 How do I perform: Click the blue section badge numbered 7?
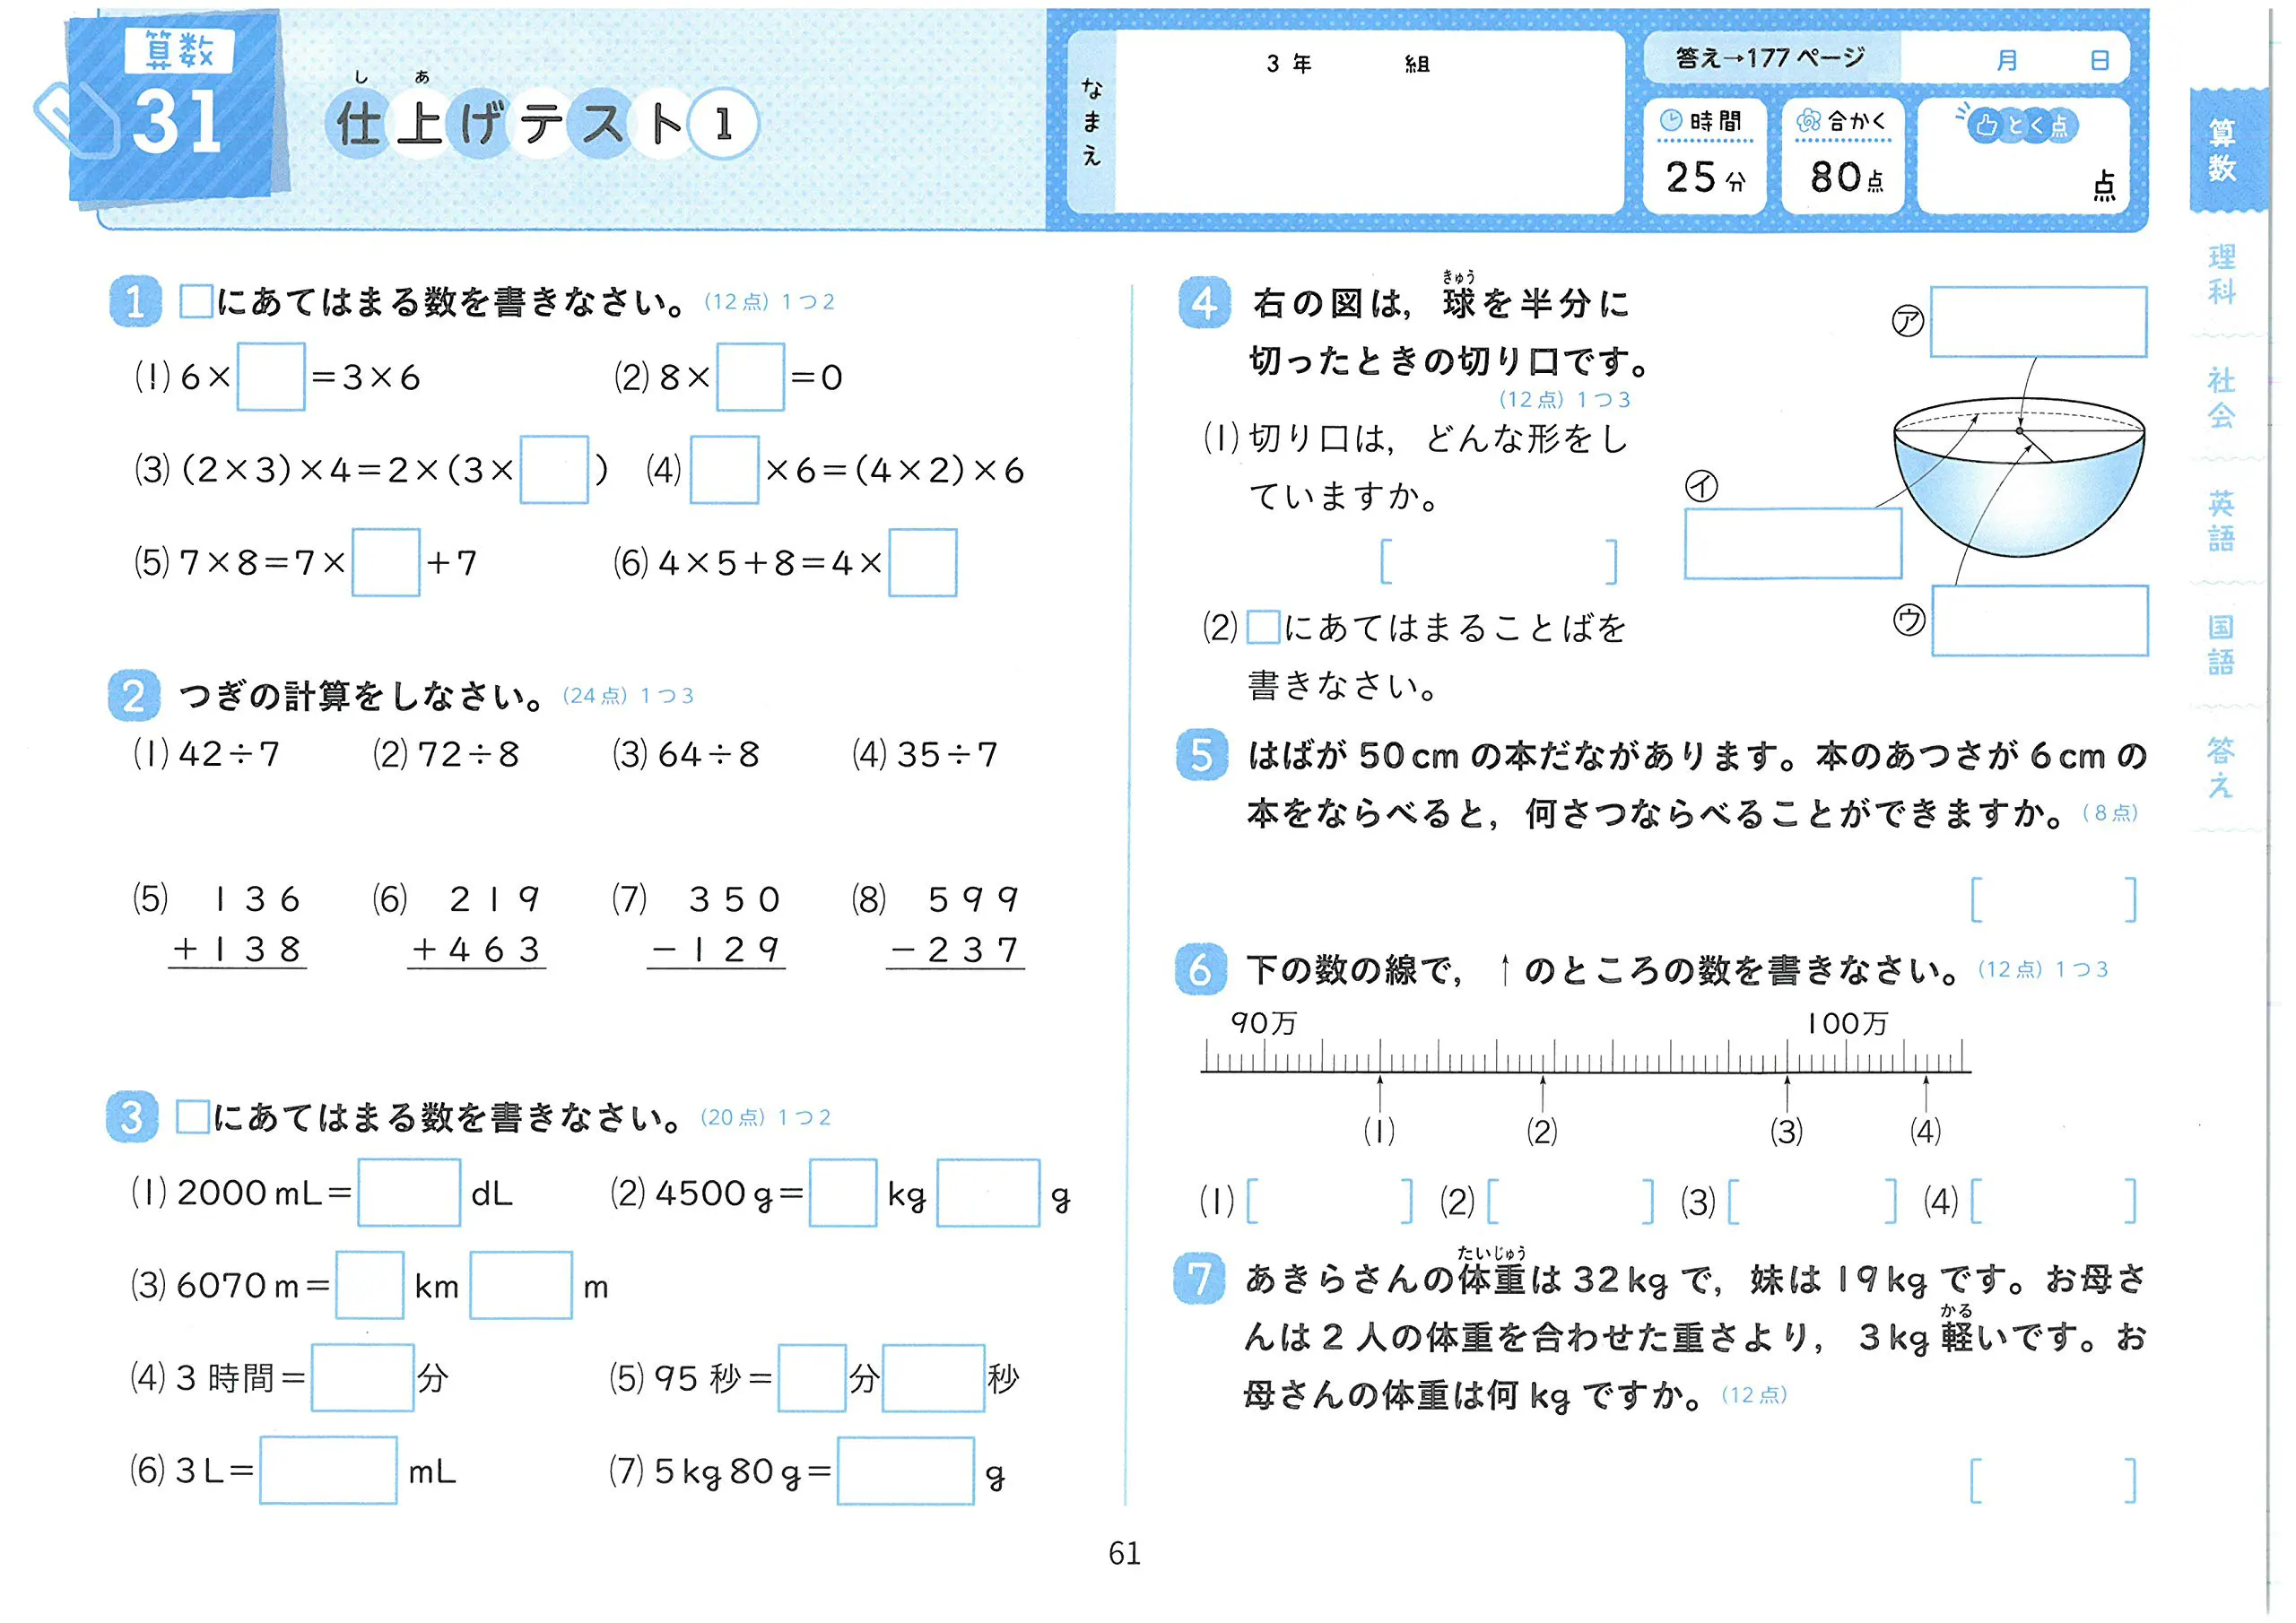pyautogui.click(x=1199, y=1279)
